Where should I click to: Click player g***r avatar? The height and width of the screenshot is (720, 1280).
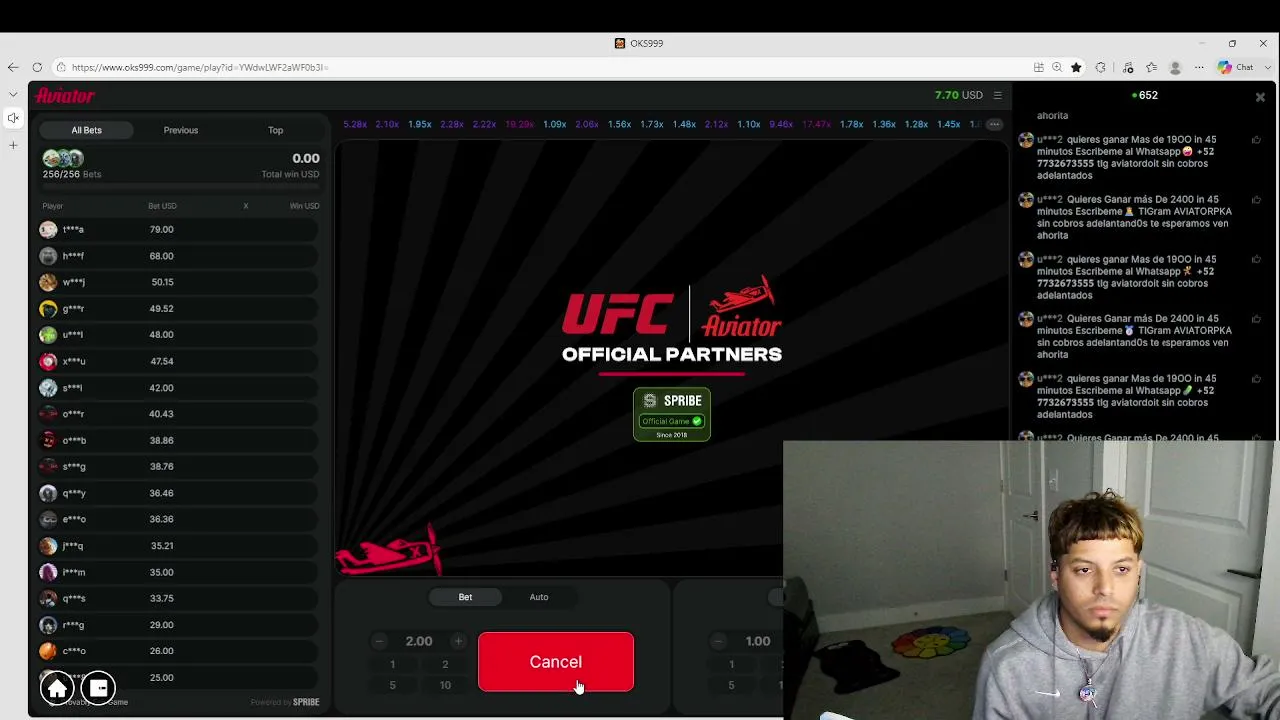[x=48, y=309]
